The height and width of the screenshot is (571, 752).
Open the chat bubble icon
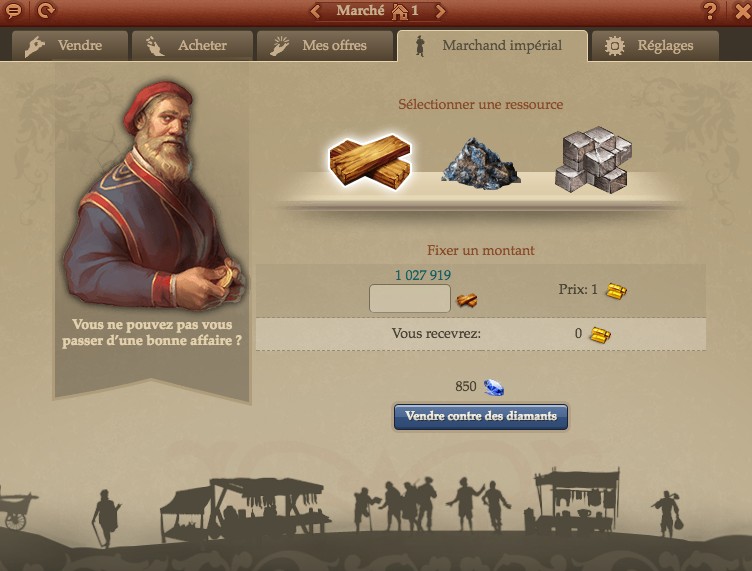pyautogui.click(x=12, y=10)
